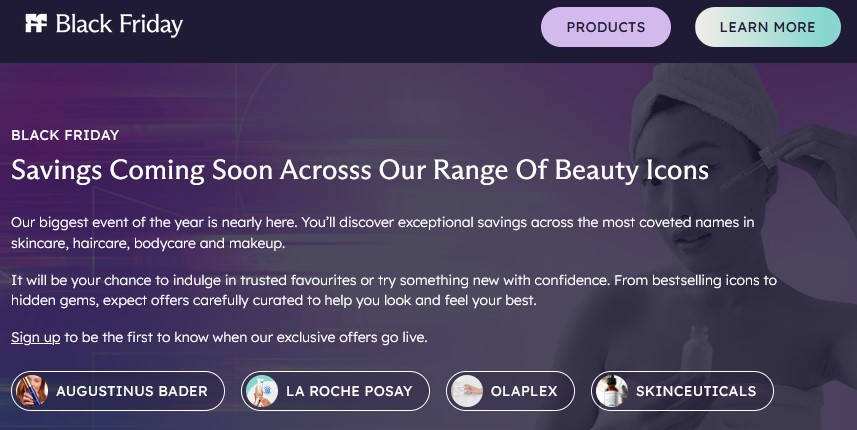
Task: Click the paragraph starting 'Our biggest event'
Action: tap(382, 232)
